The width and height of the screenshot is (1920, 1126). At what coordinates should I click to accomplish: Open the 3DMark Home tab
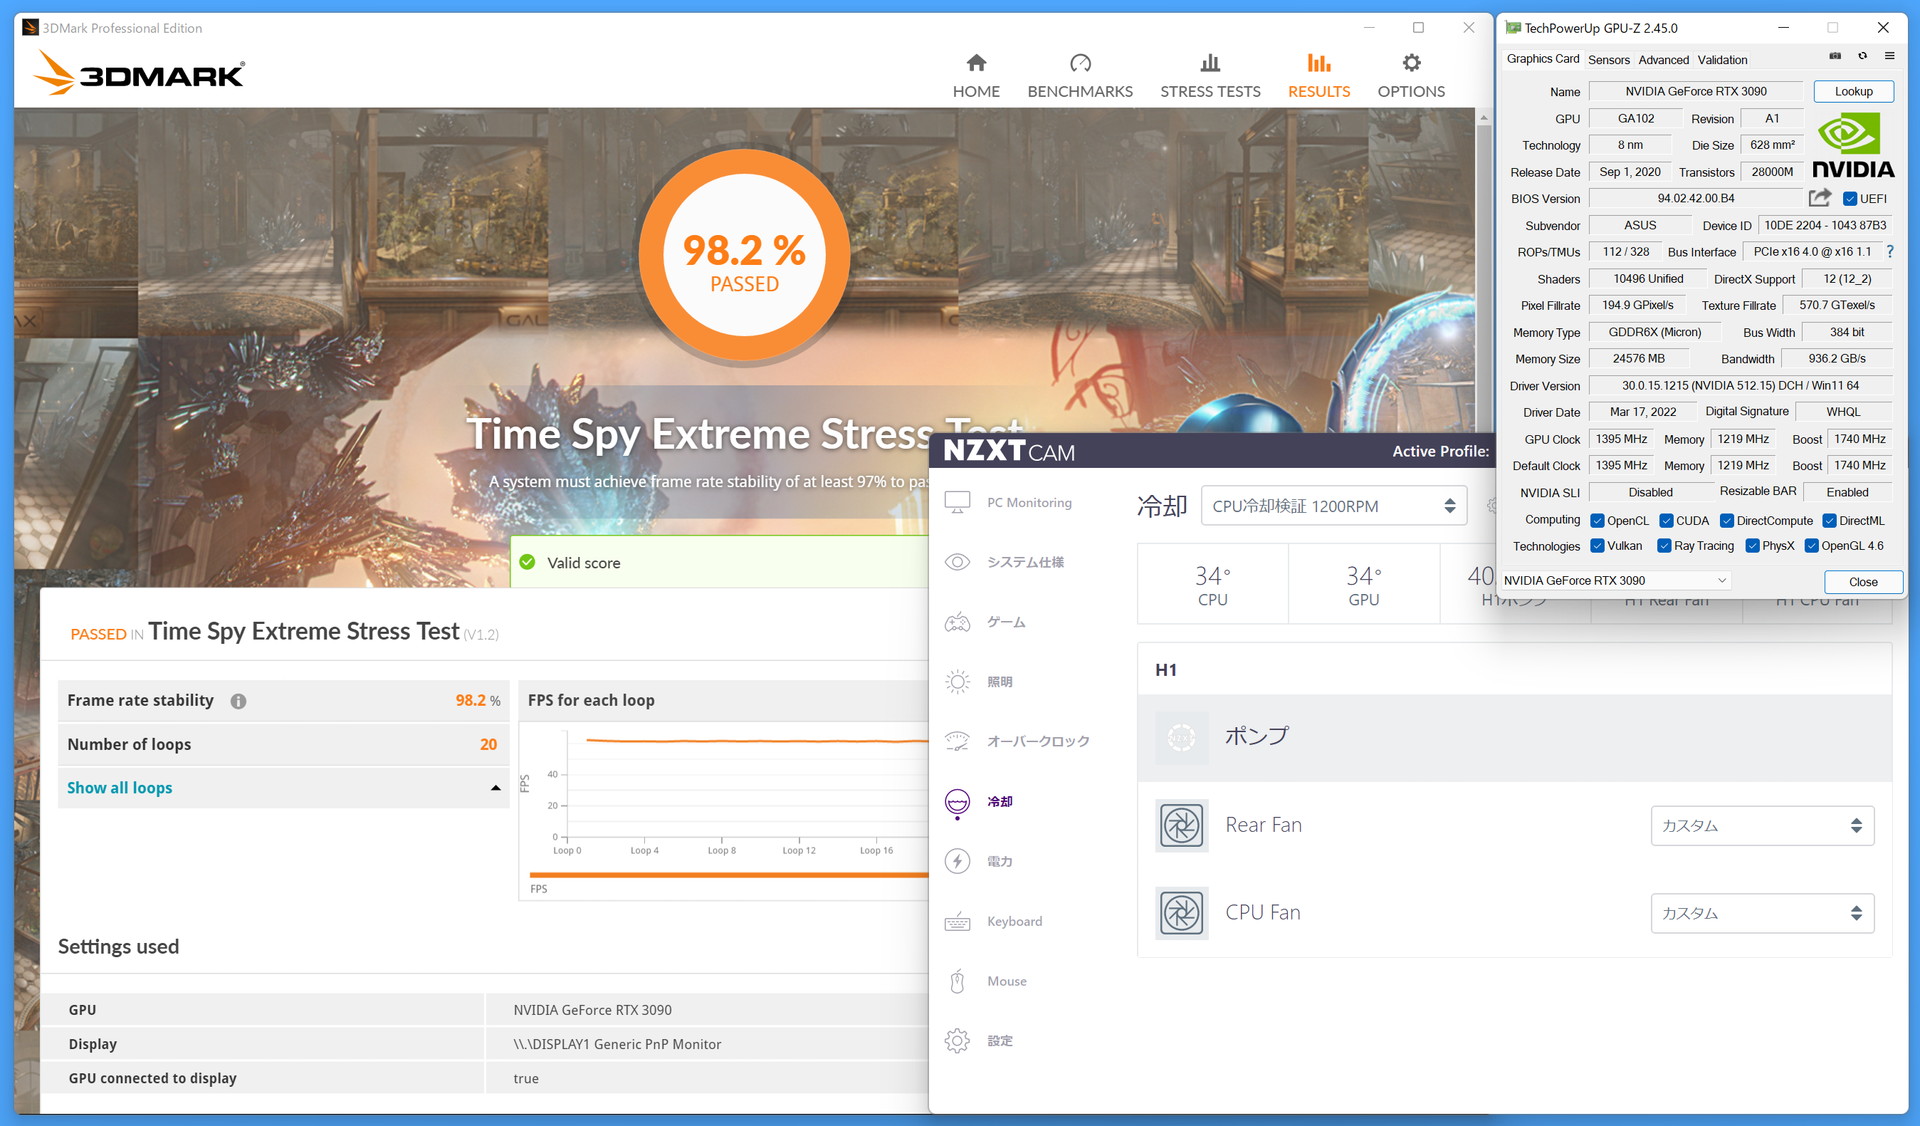pyautogui.click(x=976, y=77)
